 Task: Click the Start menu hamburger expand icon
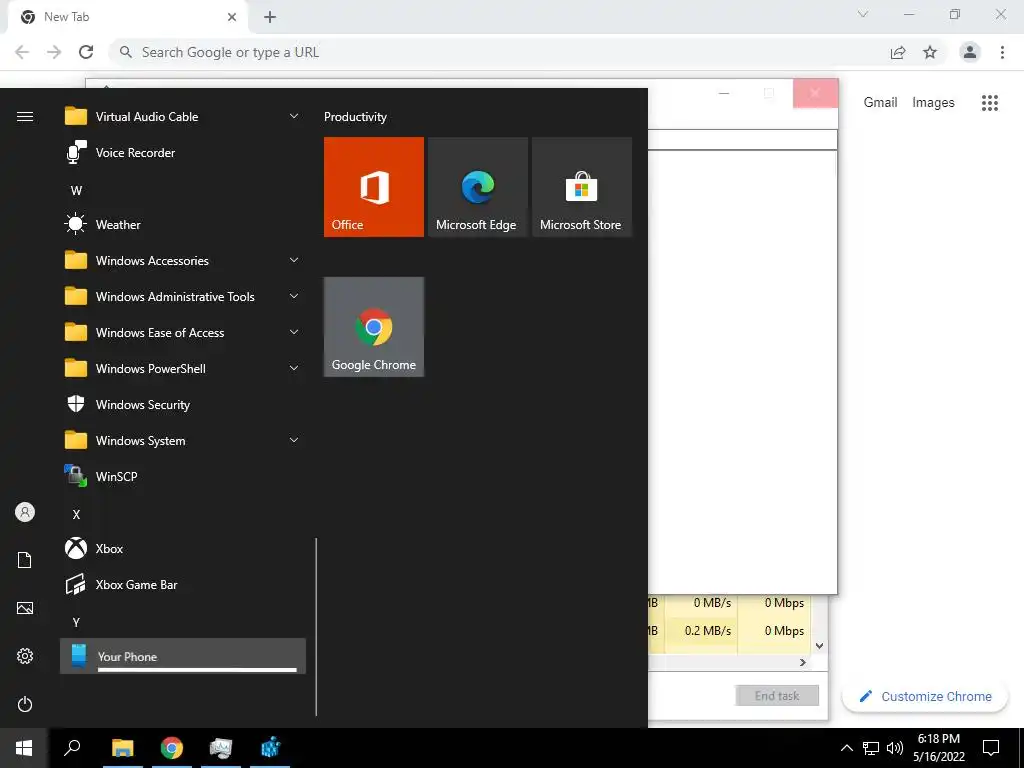(x=25, y=116)
